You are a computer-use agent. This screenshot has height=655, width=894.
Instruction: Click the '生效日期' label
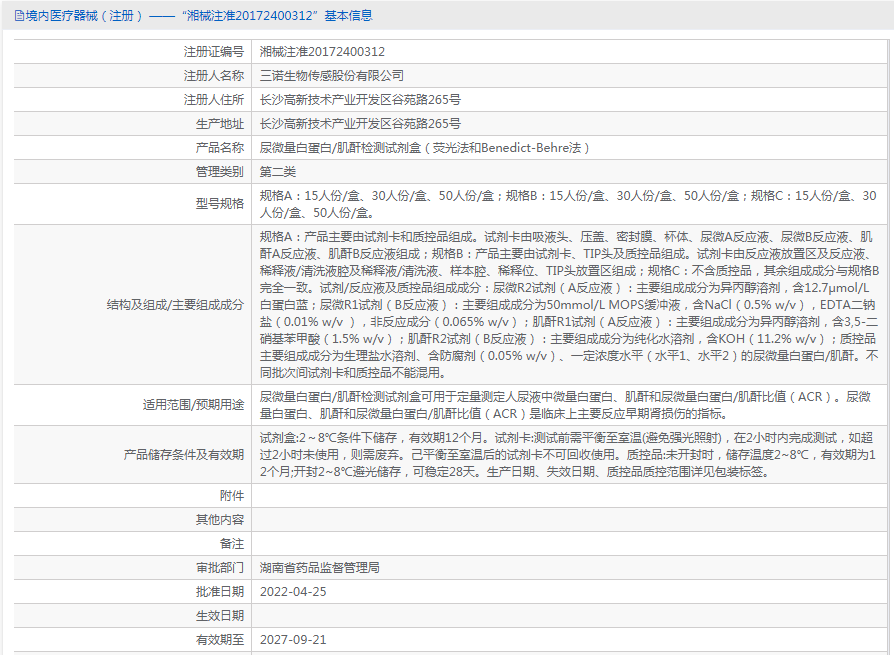tap(220, 615)
